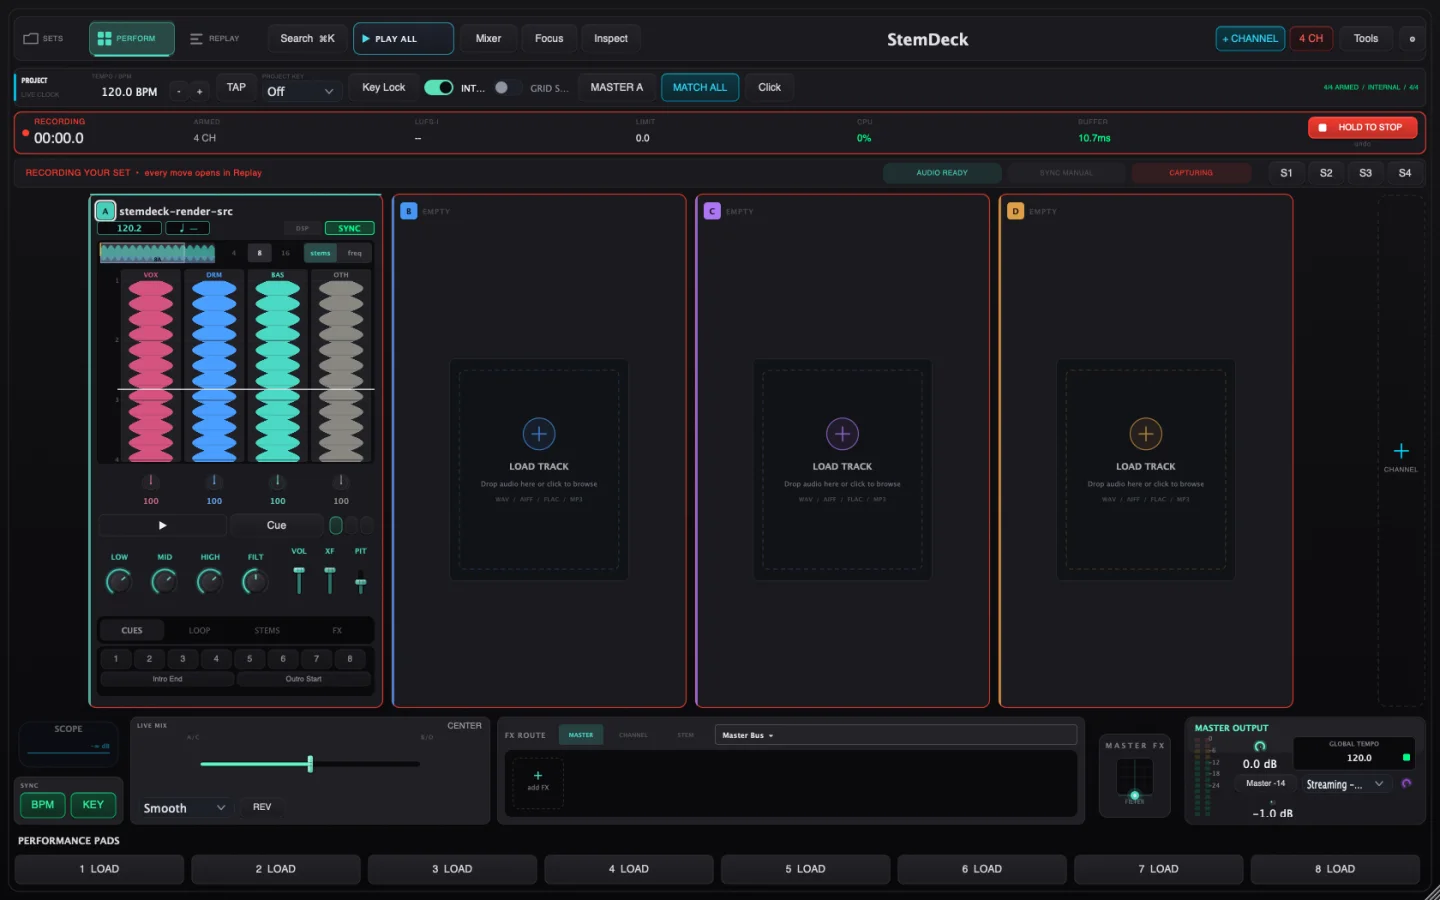This screenshot has width=1440, height=900.
Task: Click the CAPTURING status pill
Action: pos(1191,173)
